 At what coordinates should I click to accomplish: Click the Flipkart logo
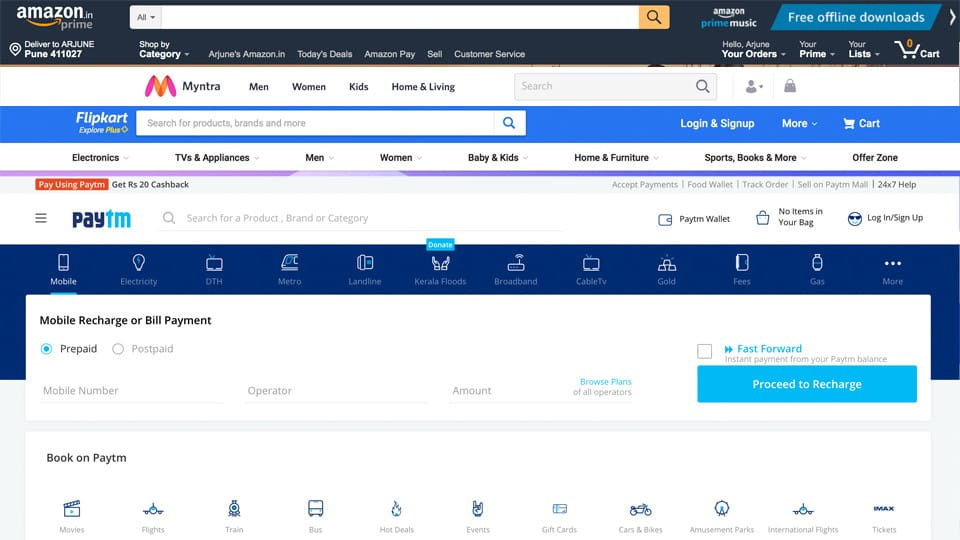click(102, 122)
